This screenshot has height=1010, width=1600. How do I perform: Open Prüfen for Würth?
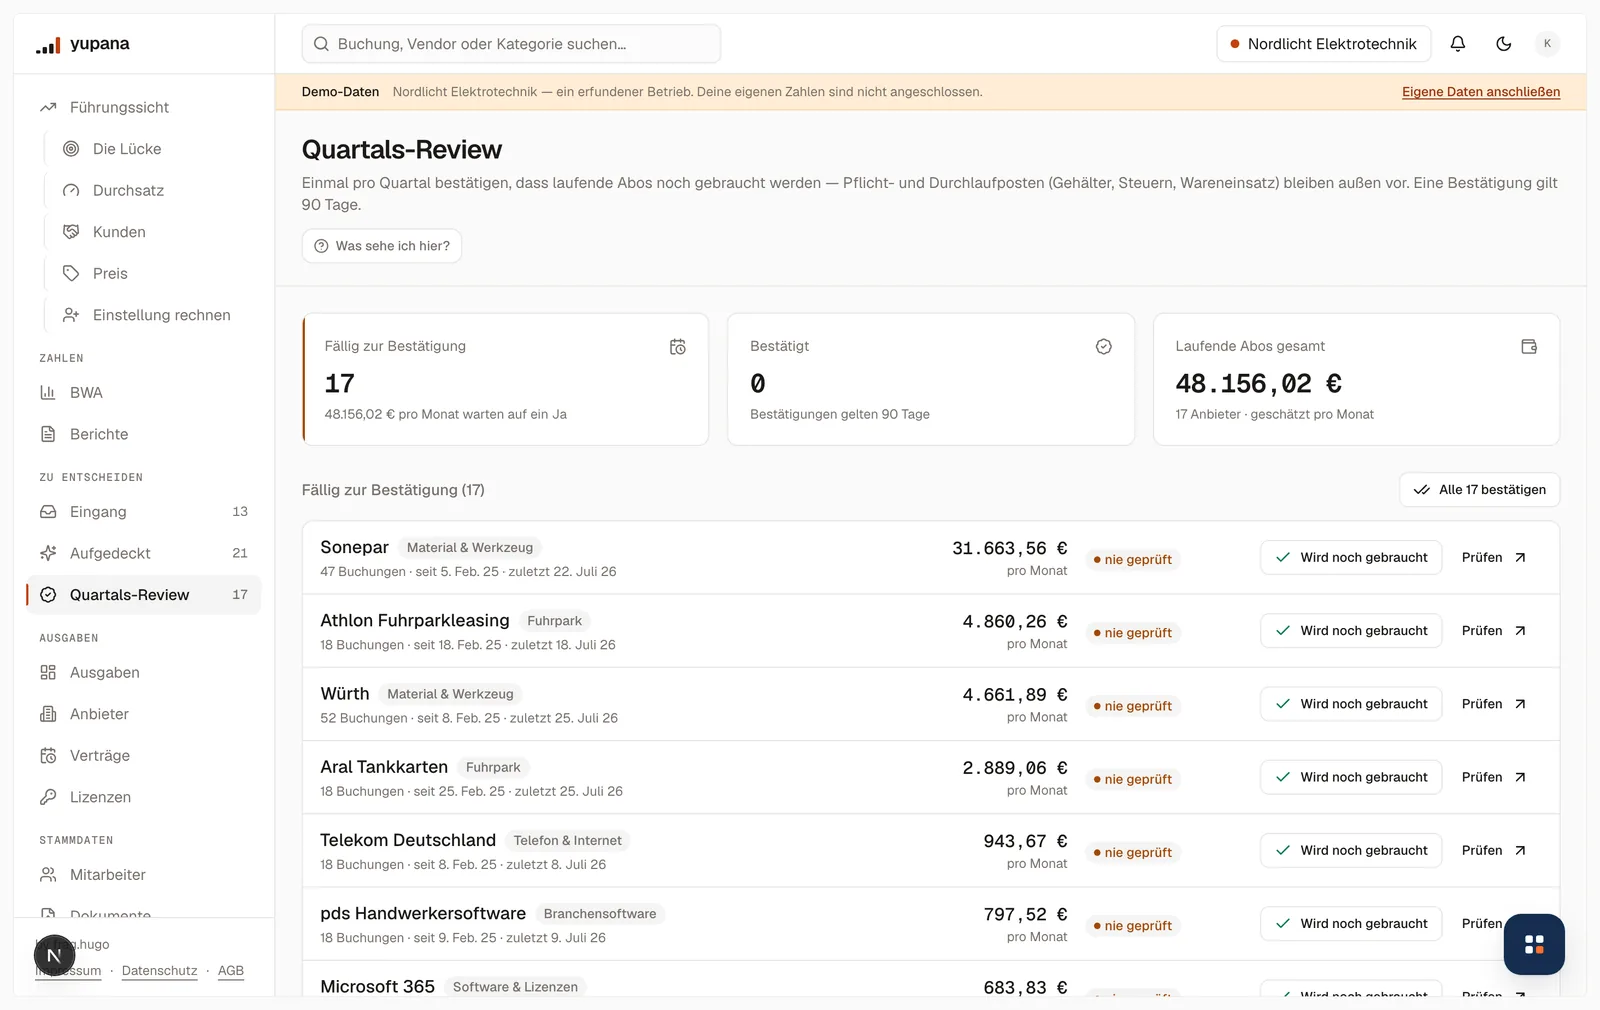[1494, 704]
